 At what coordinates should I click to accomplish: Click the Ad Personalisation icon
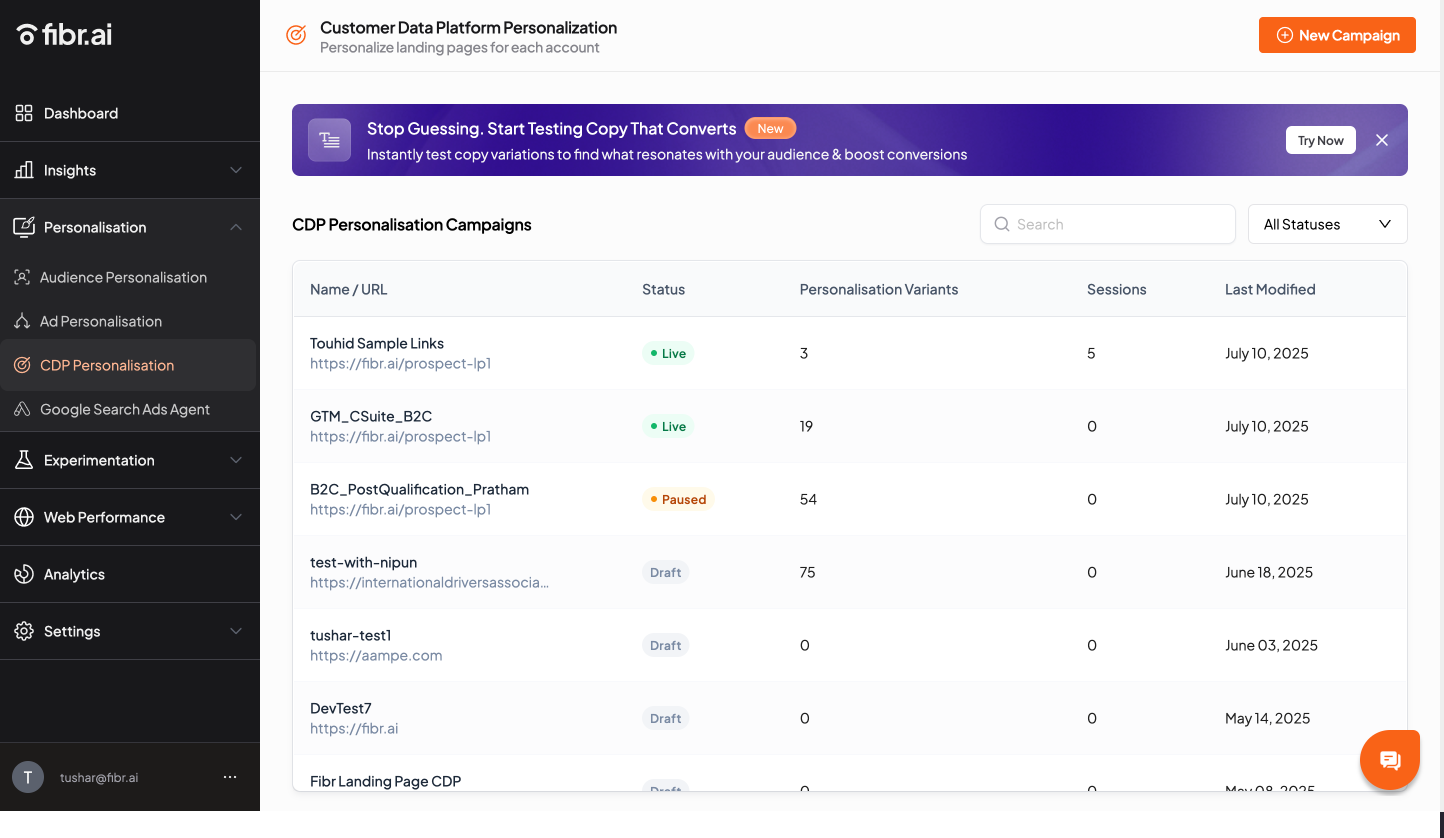22,321
